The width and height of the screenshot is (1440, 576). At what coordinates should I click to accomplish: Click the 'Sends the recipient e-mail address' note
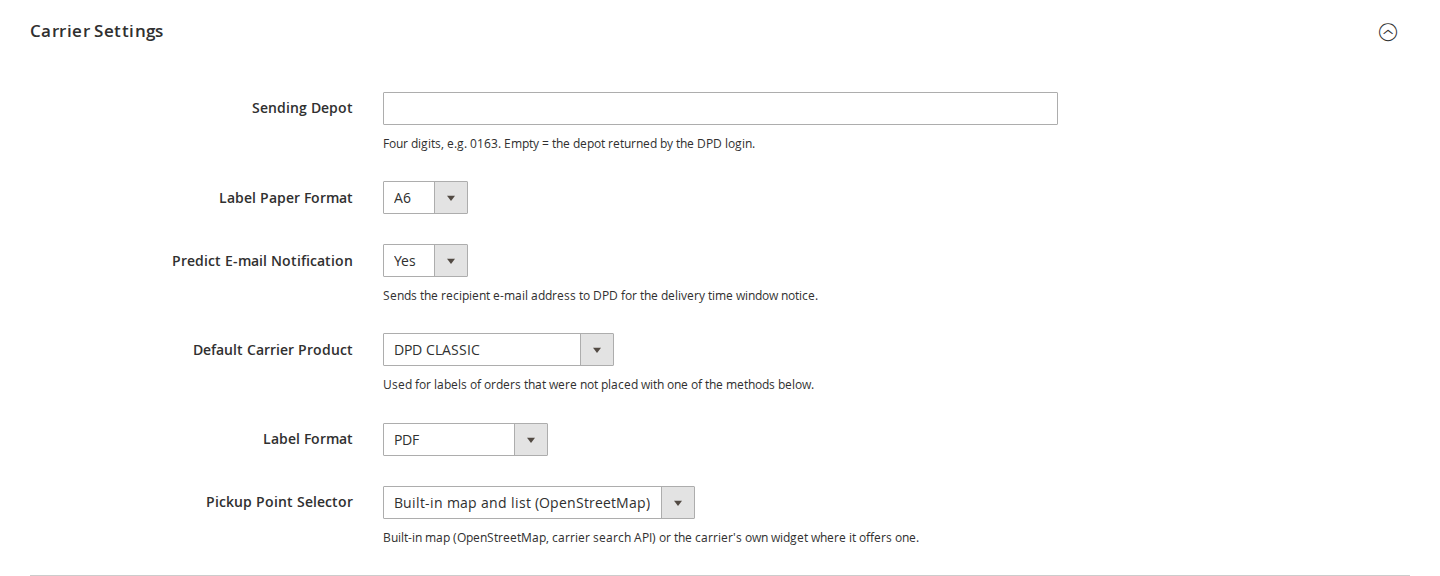coord(601,296)
